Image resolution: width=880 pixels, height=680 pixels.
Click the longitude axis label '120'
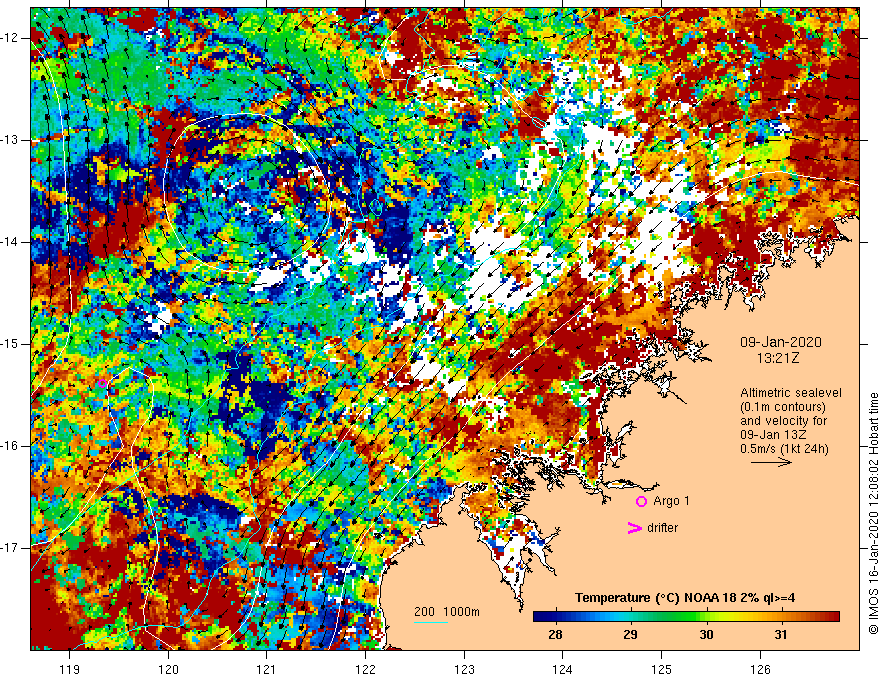pos(168,669)
